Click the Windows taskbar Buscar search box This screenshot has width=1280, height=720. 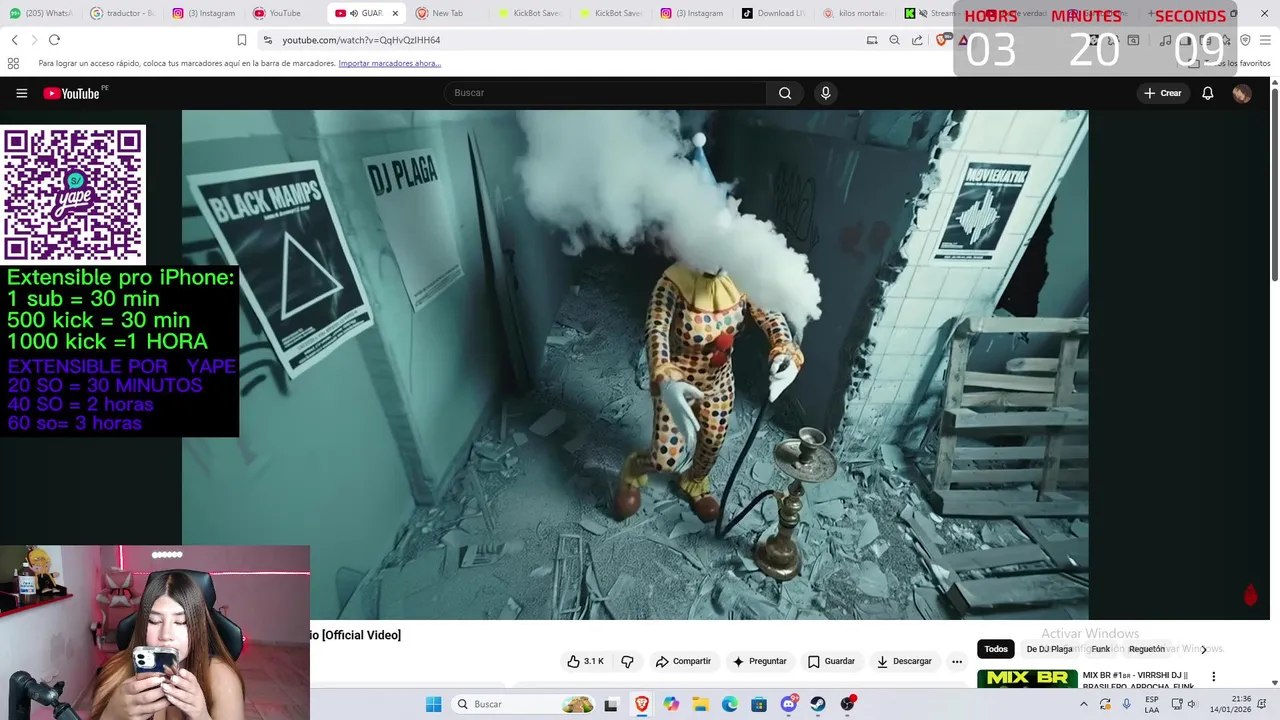[524, 704]
